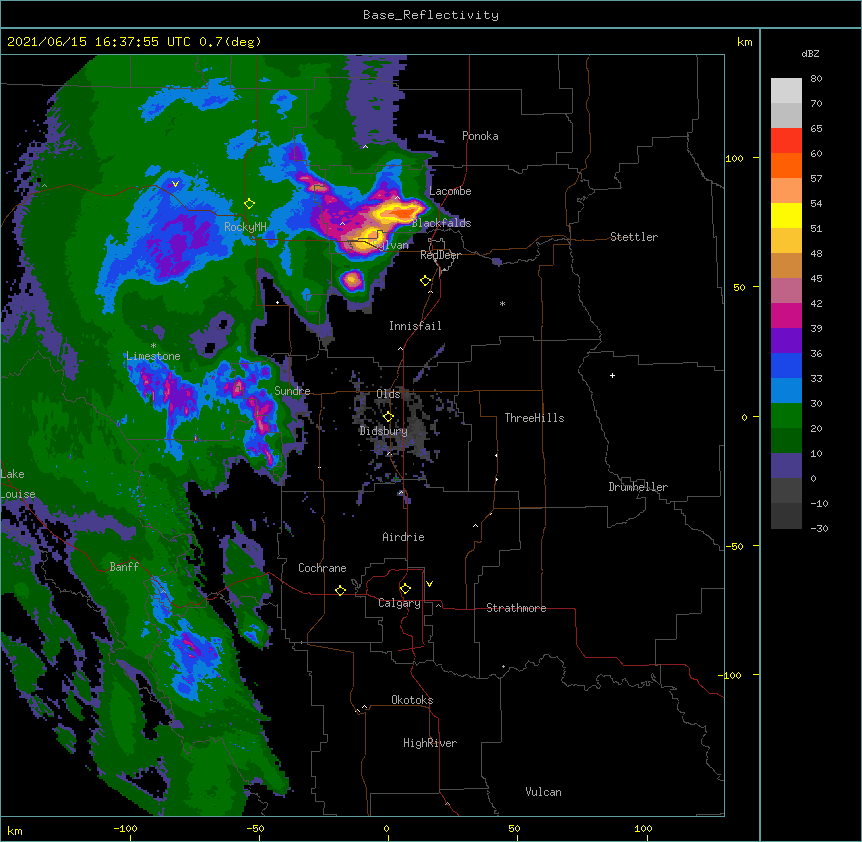The height and width of the screenshot is (842, 862).
Task: Select the Vulcan label
Action: click(543, 792)
